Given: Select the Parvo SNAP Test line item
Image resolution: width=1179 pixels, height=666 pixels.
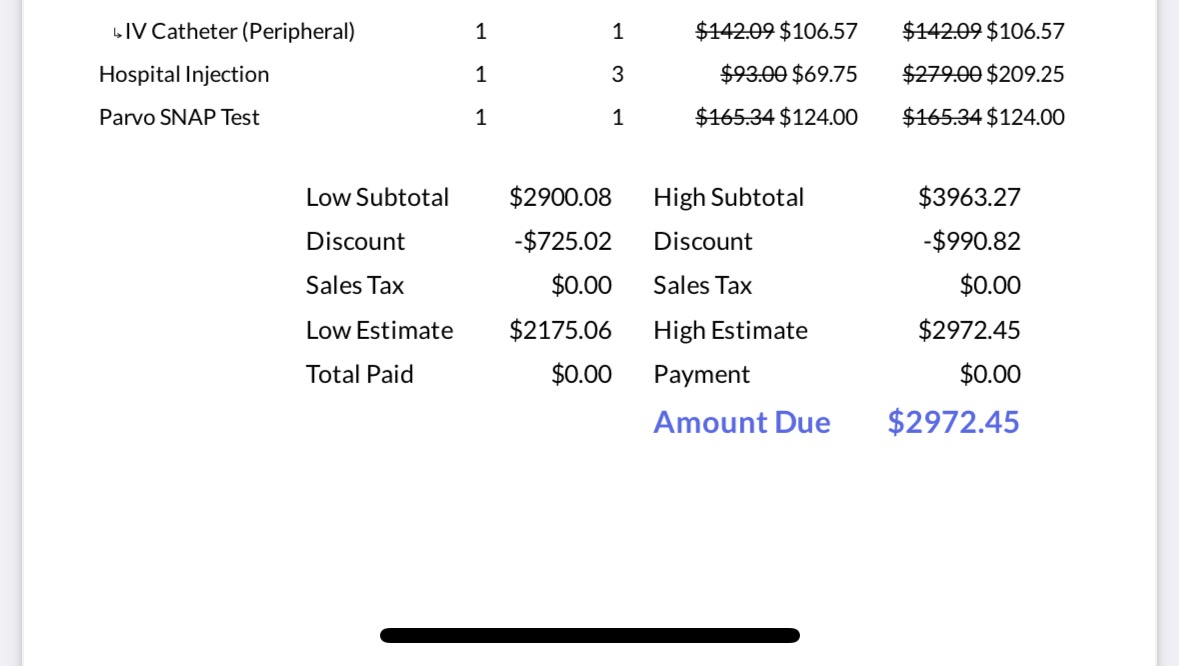Looking at the screenshot, I should pos(179,118).
